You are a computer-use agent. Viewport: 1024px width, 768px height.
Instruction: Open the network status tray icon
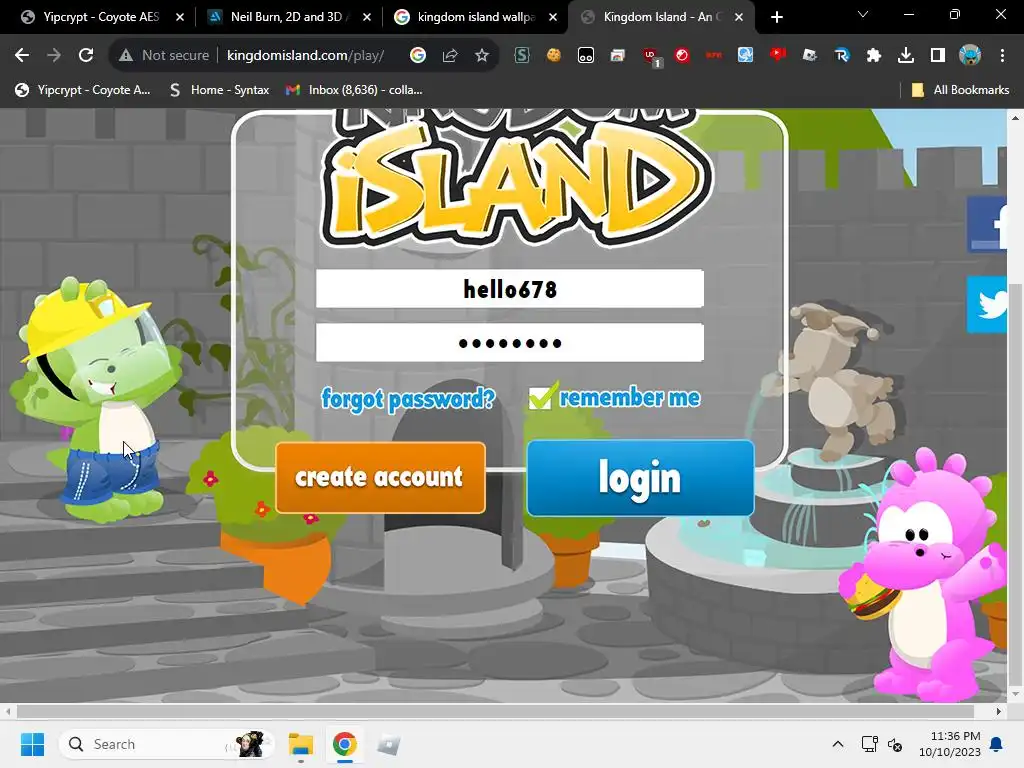[x=869, y=744]
